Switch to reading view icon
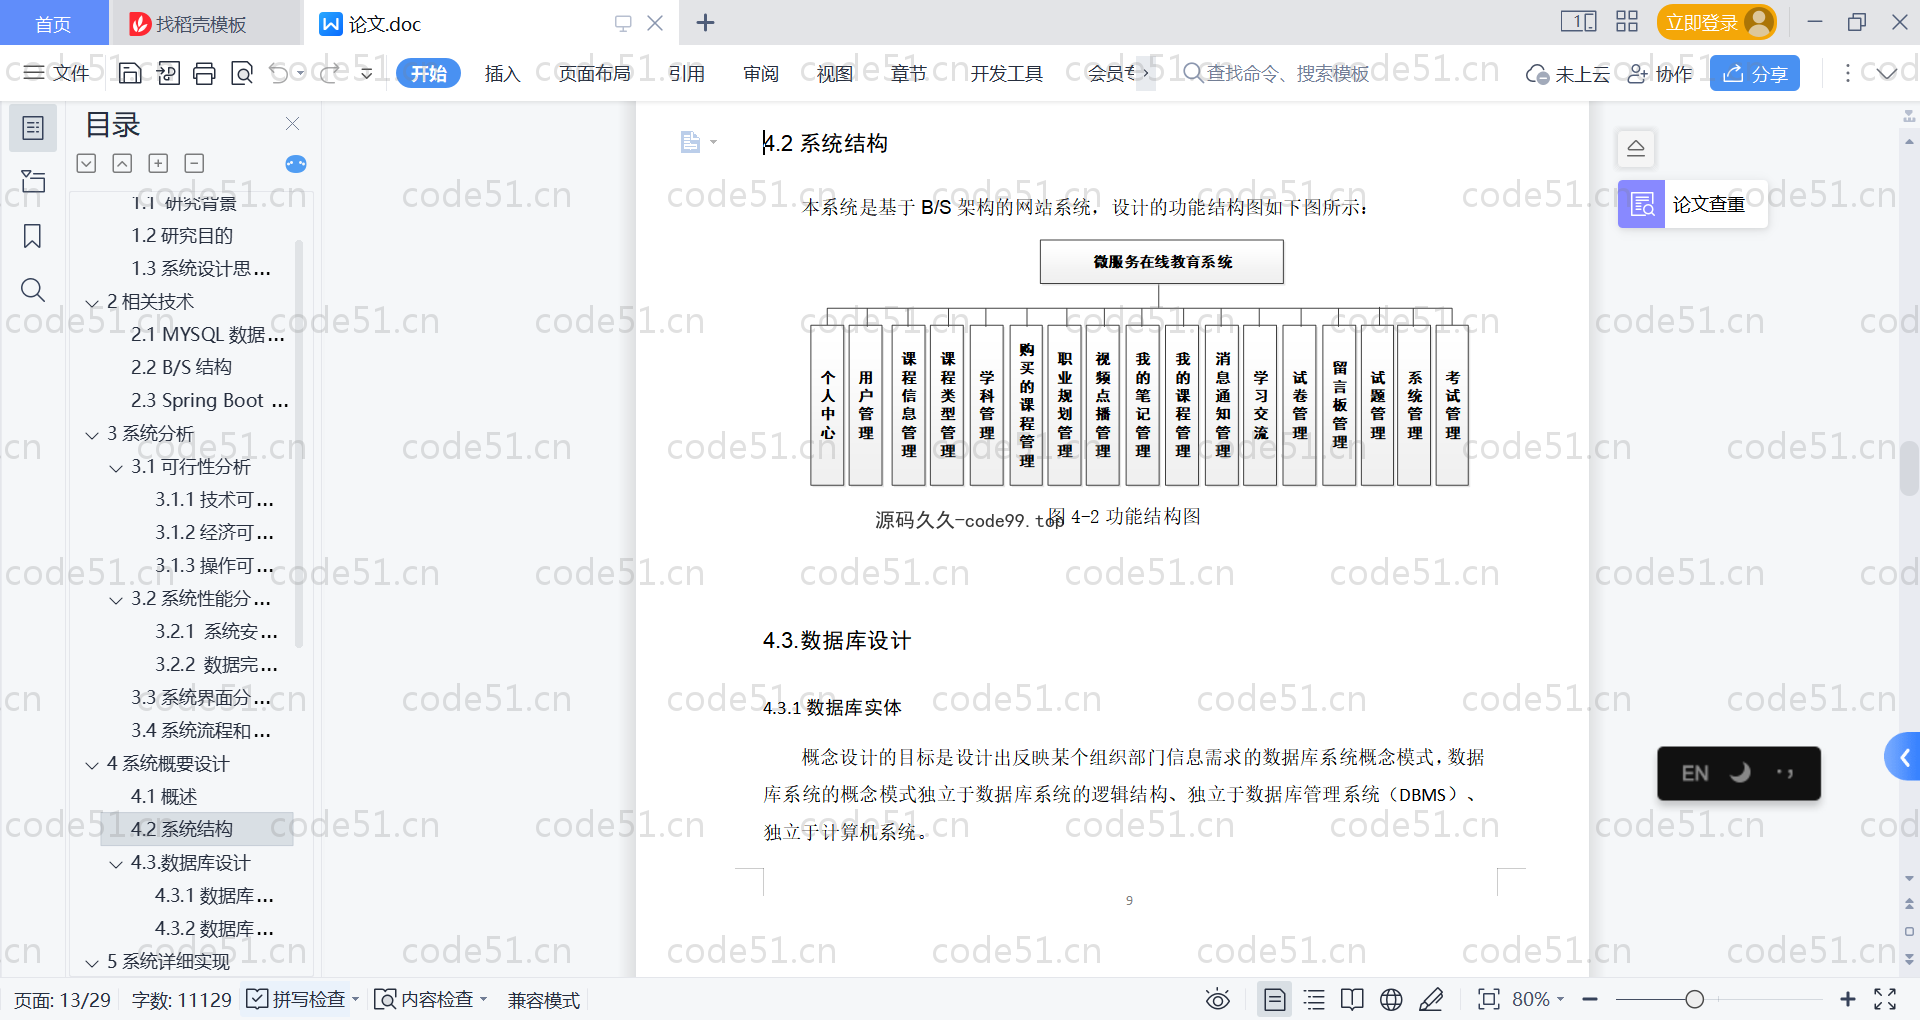The image size is (1920, 1020). [x=1352, y=999]
